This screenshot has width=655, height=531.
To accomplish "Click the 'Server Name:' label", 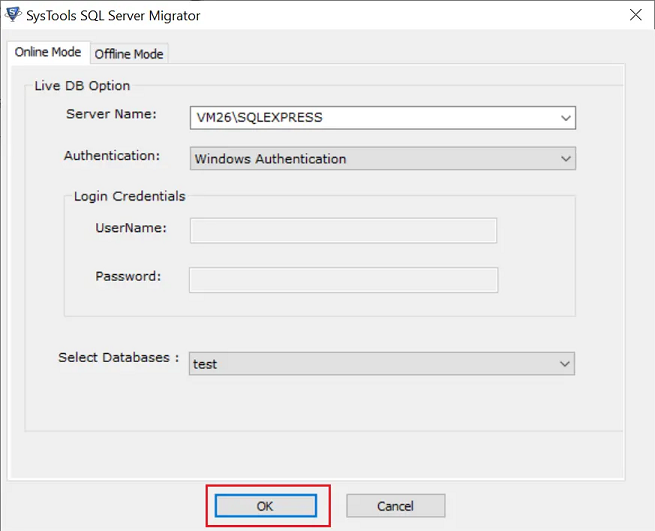I will point(111,114).
